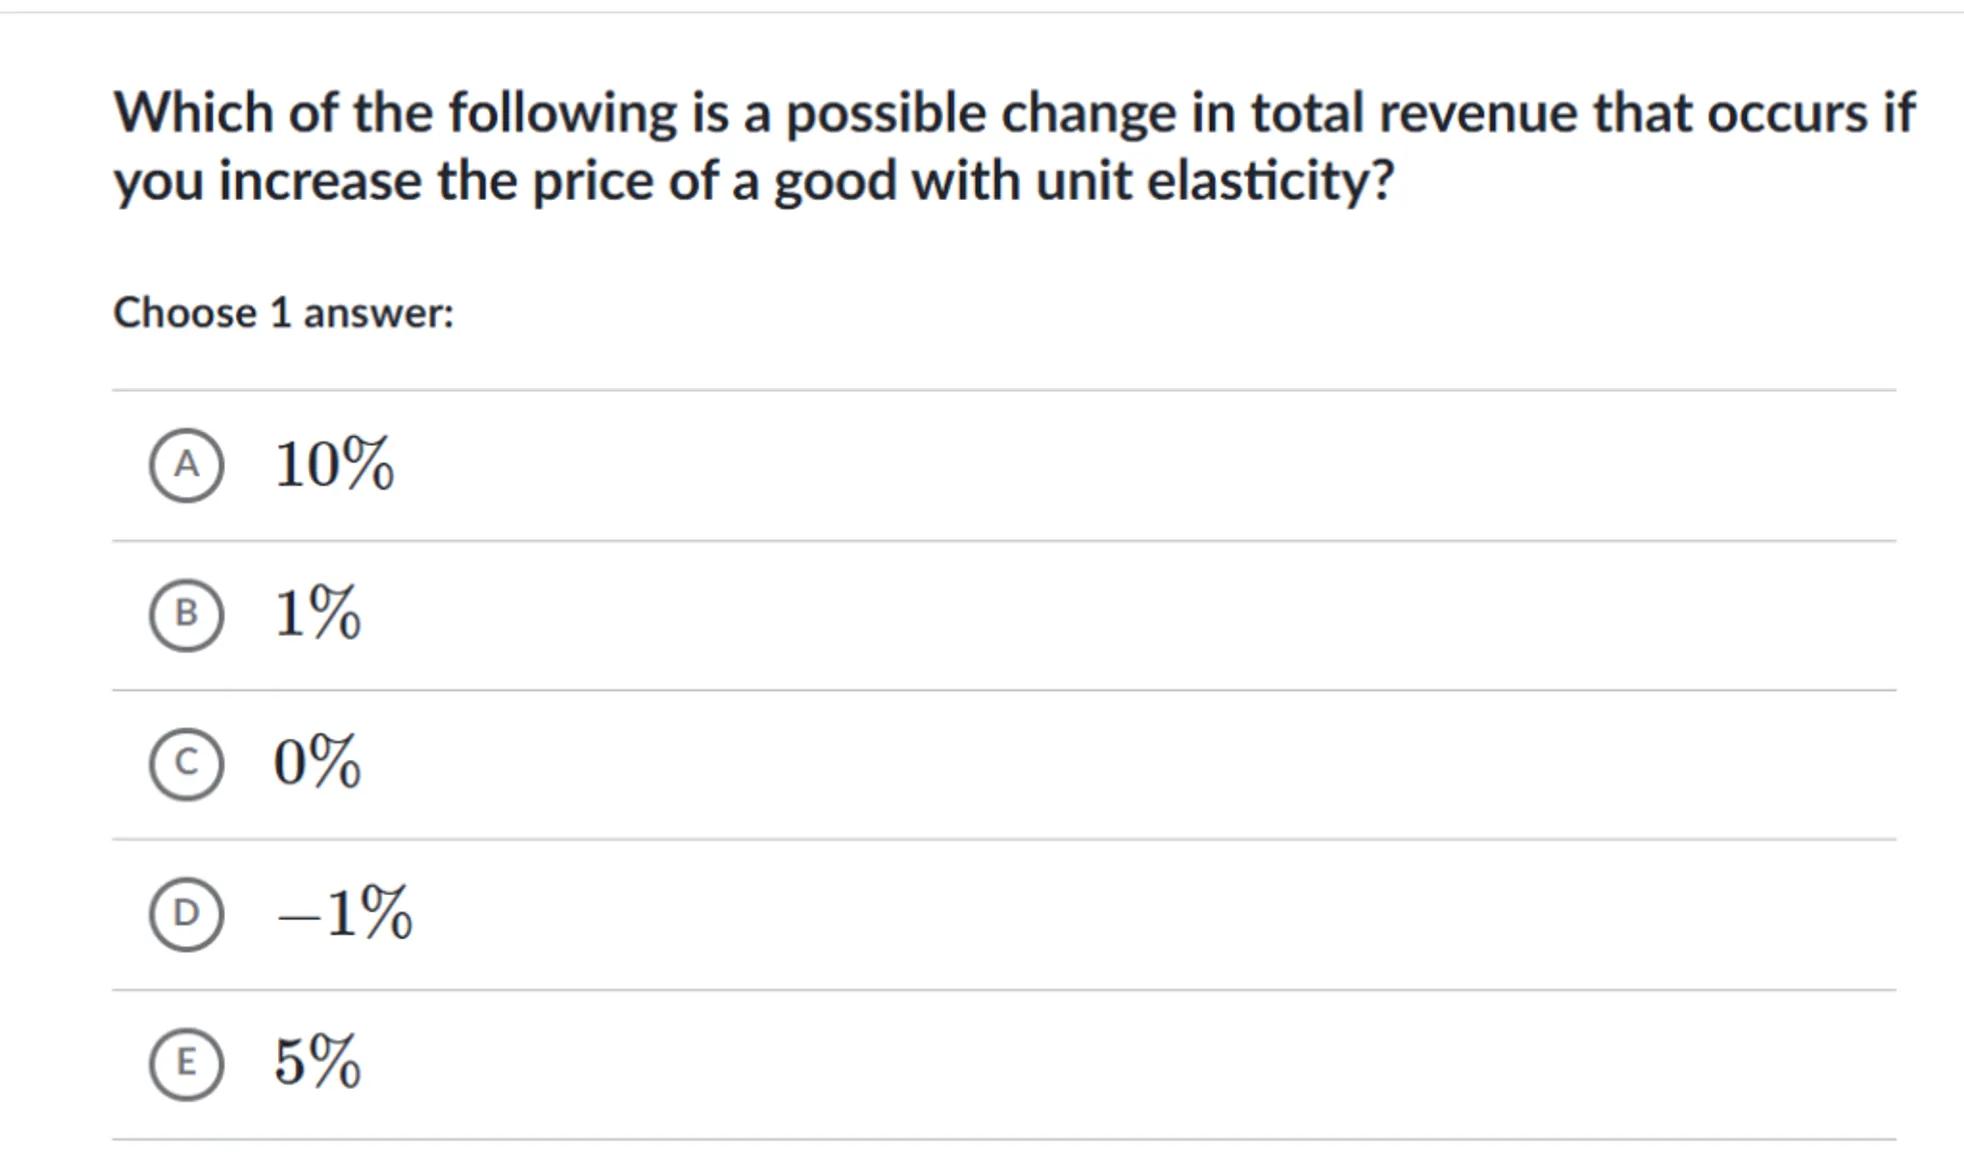Image resolution: width=1964 pixels, height=1171 pixels.
Task: Select radio button circle C
Action: click(186, 764)
